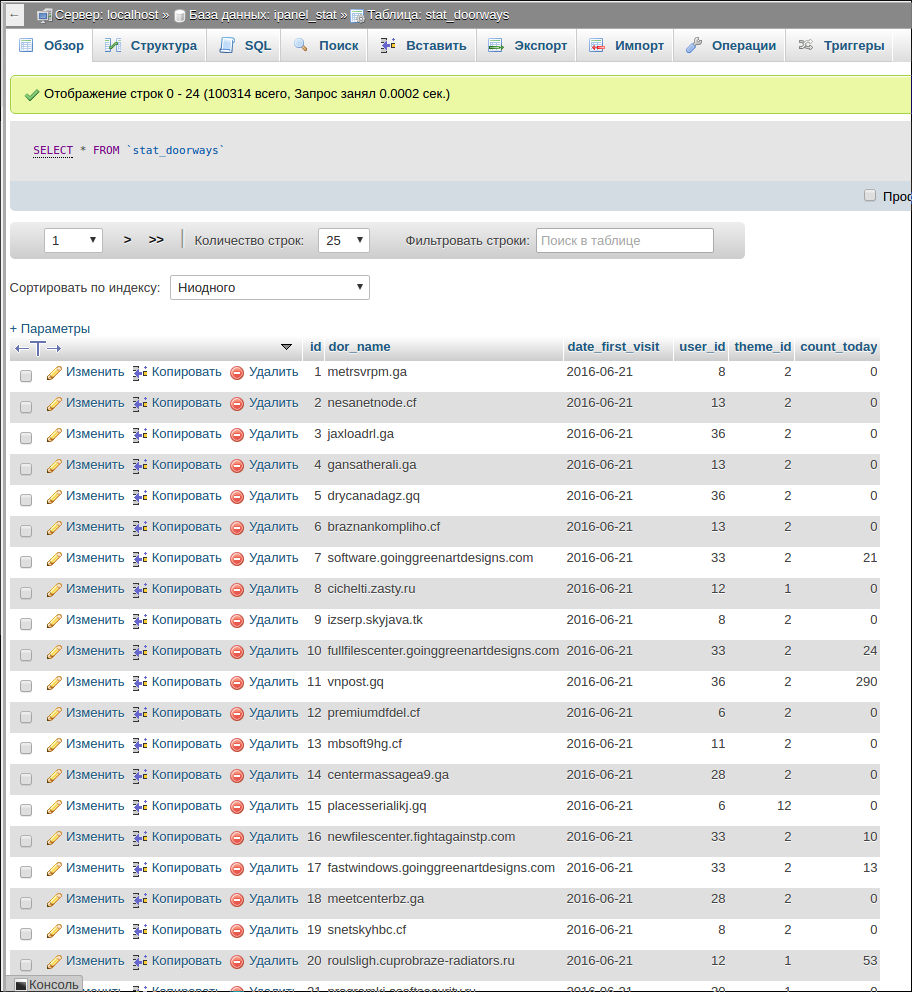Click the back arrow navigation icon at top left
Image resolution: width=912 pixels, height=992 pixels.
(x=15, y=15)
